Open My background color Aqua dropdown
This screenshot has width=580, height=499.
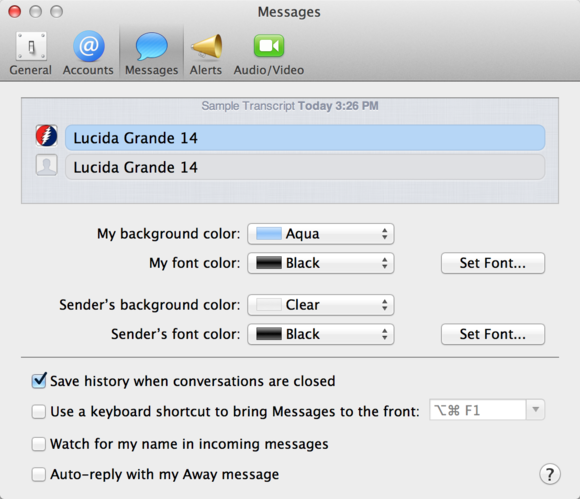(x=321, y=234)
